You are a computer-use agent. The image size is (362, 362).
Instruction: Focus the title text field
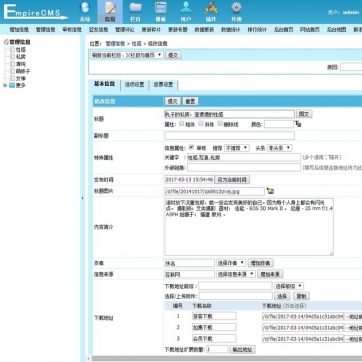click(230, 114)
